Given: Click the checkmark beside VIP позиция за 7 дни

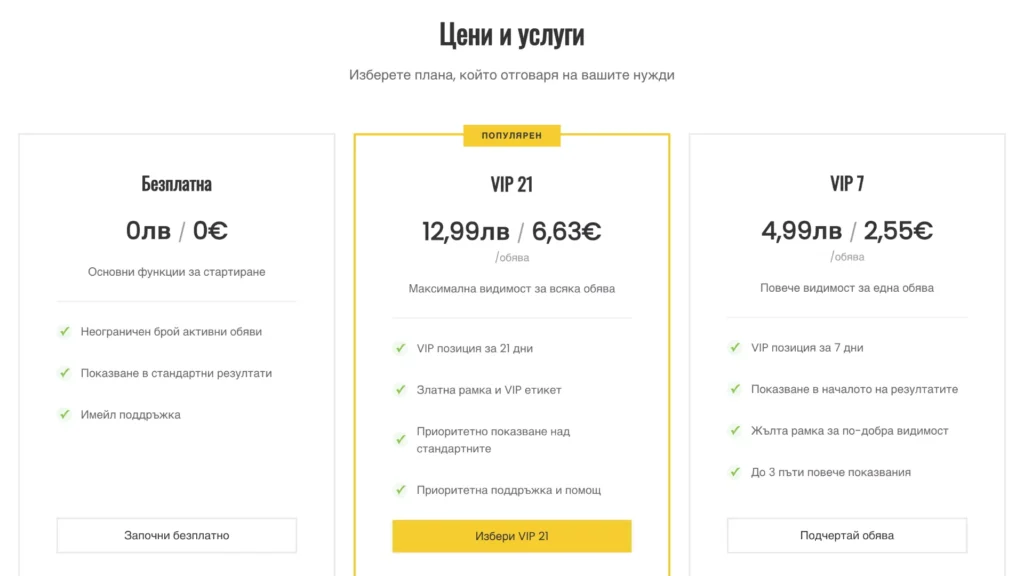Looking at the screenshot, I should click(735, 348).
